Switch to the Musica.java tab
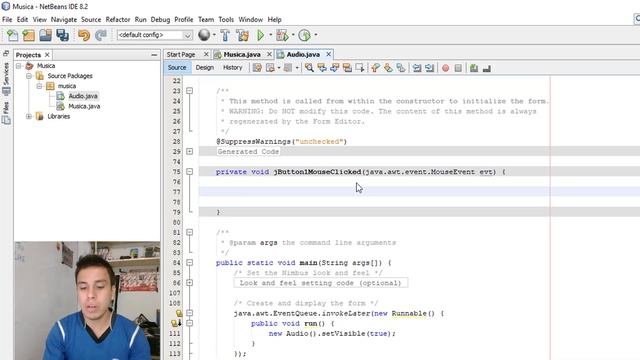Viewport: 640px width, 360px height. click(x=242, y=54)
